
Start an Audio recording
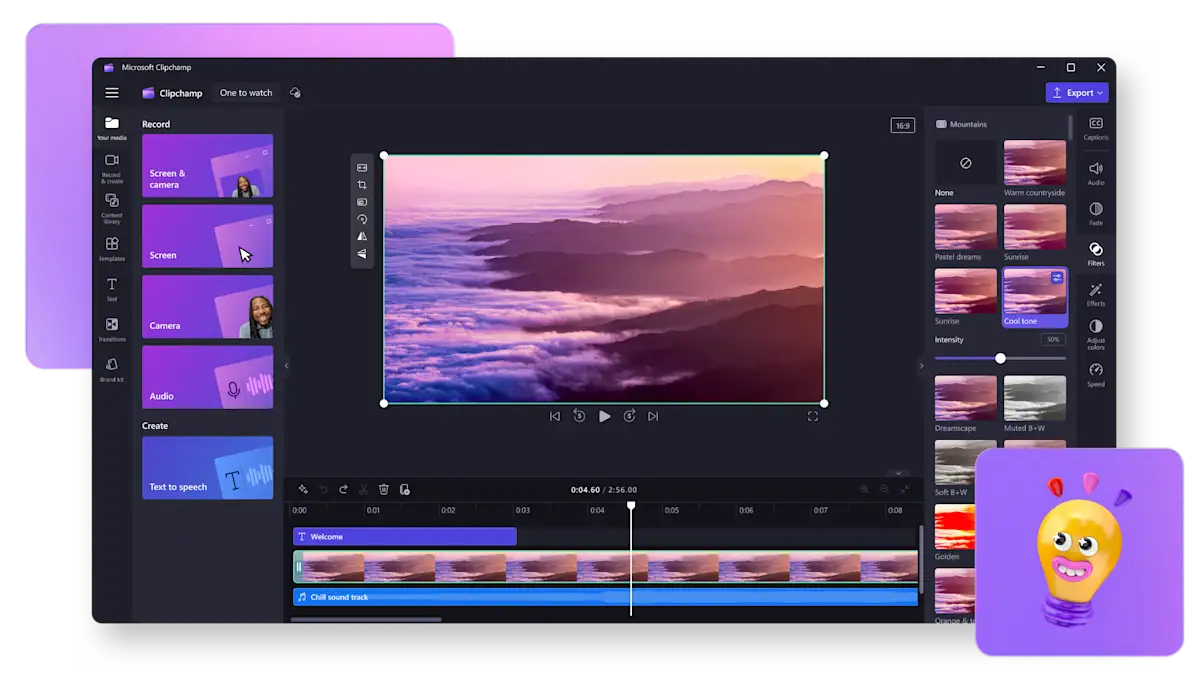click(207, 377)
